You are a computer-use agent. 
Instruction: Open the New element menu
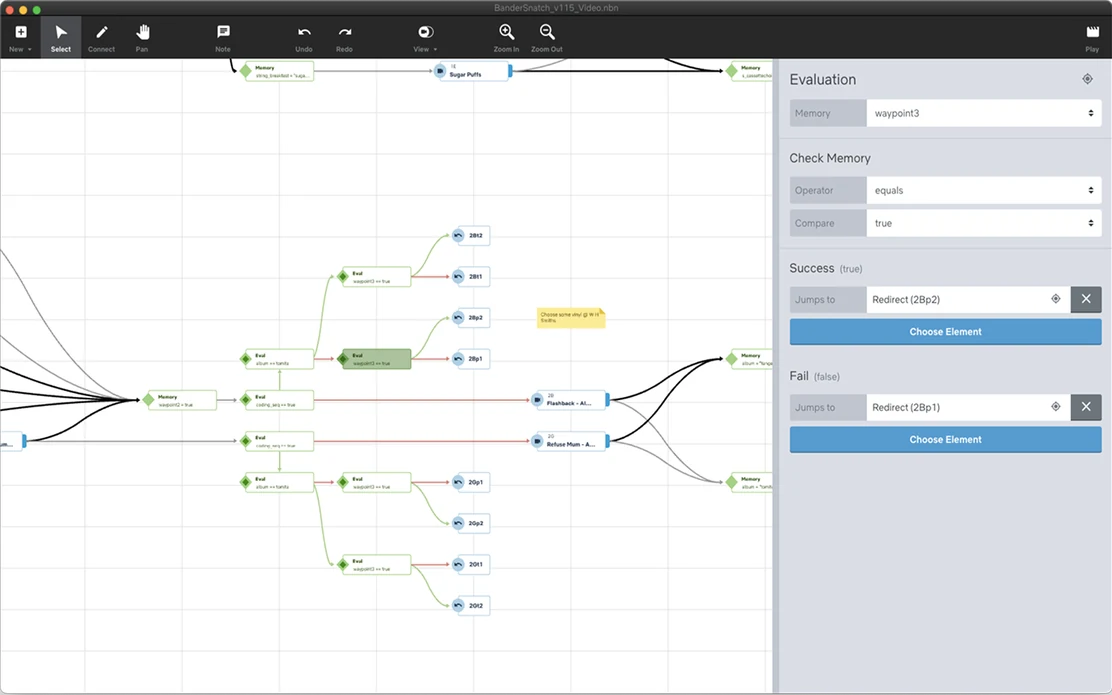coord(21,38)
